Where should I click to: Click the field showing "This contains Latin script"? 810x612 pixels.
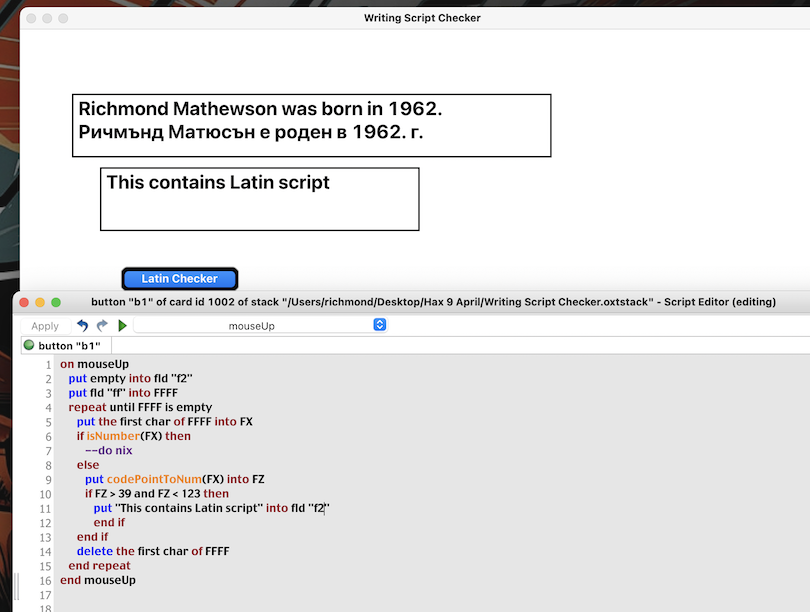(259, 199)
